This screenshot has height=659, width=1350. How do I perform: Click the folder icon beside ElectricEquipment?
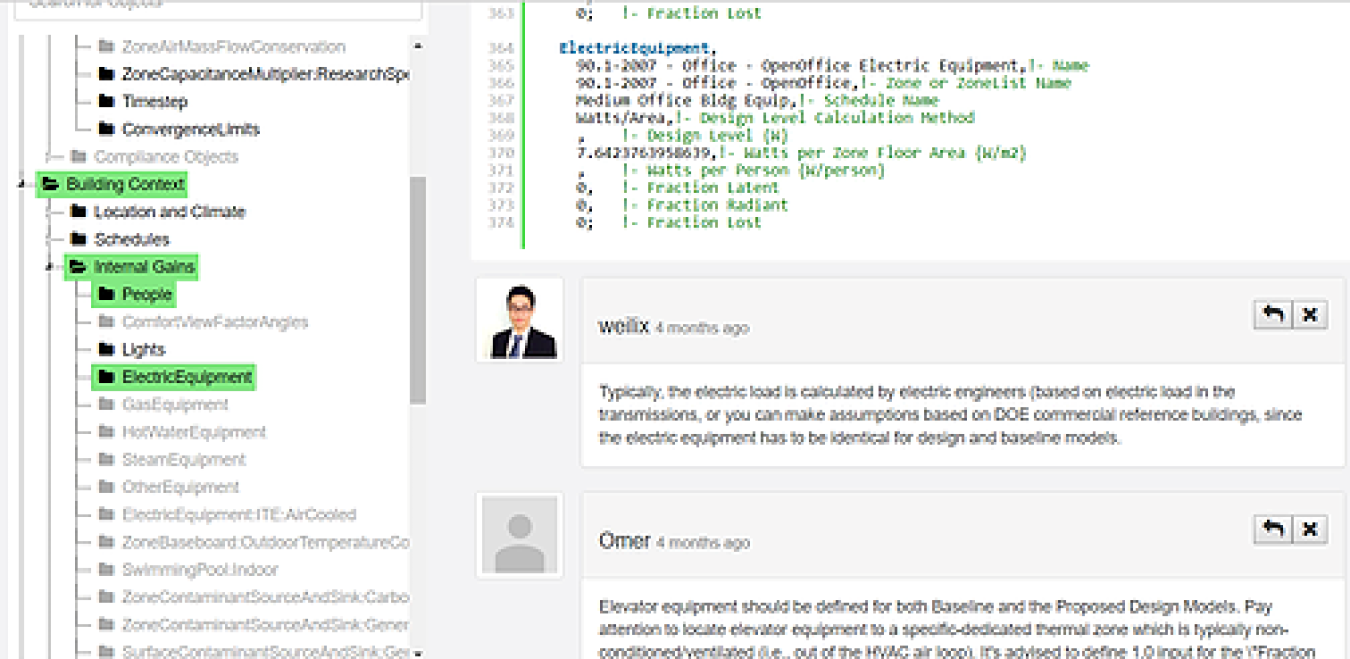(107, 377)
